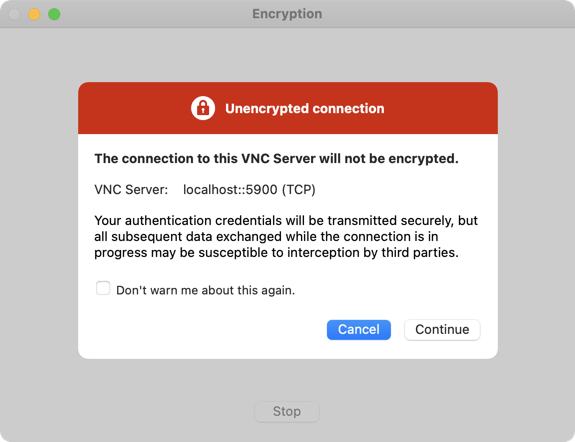Click the line starting "Your authentication credentials"
The height and width of the screenshot is (442, 575).
286,220
